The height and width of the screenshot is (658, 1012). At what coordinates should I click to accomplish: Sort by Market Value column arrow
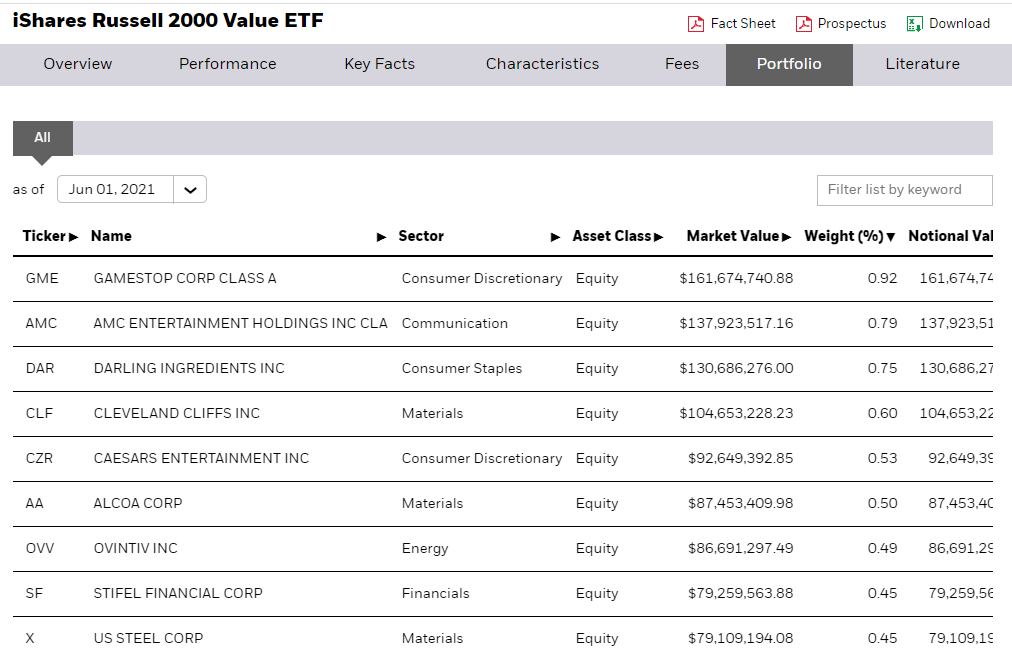(x=786, y=237)
